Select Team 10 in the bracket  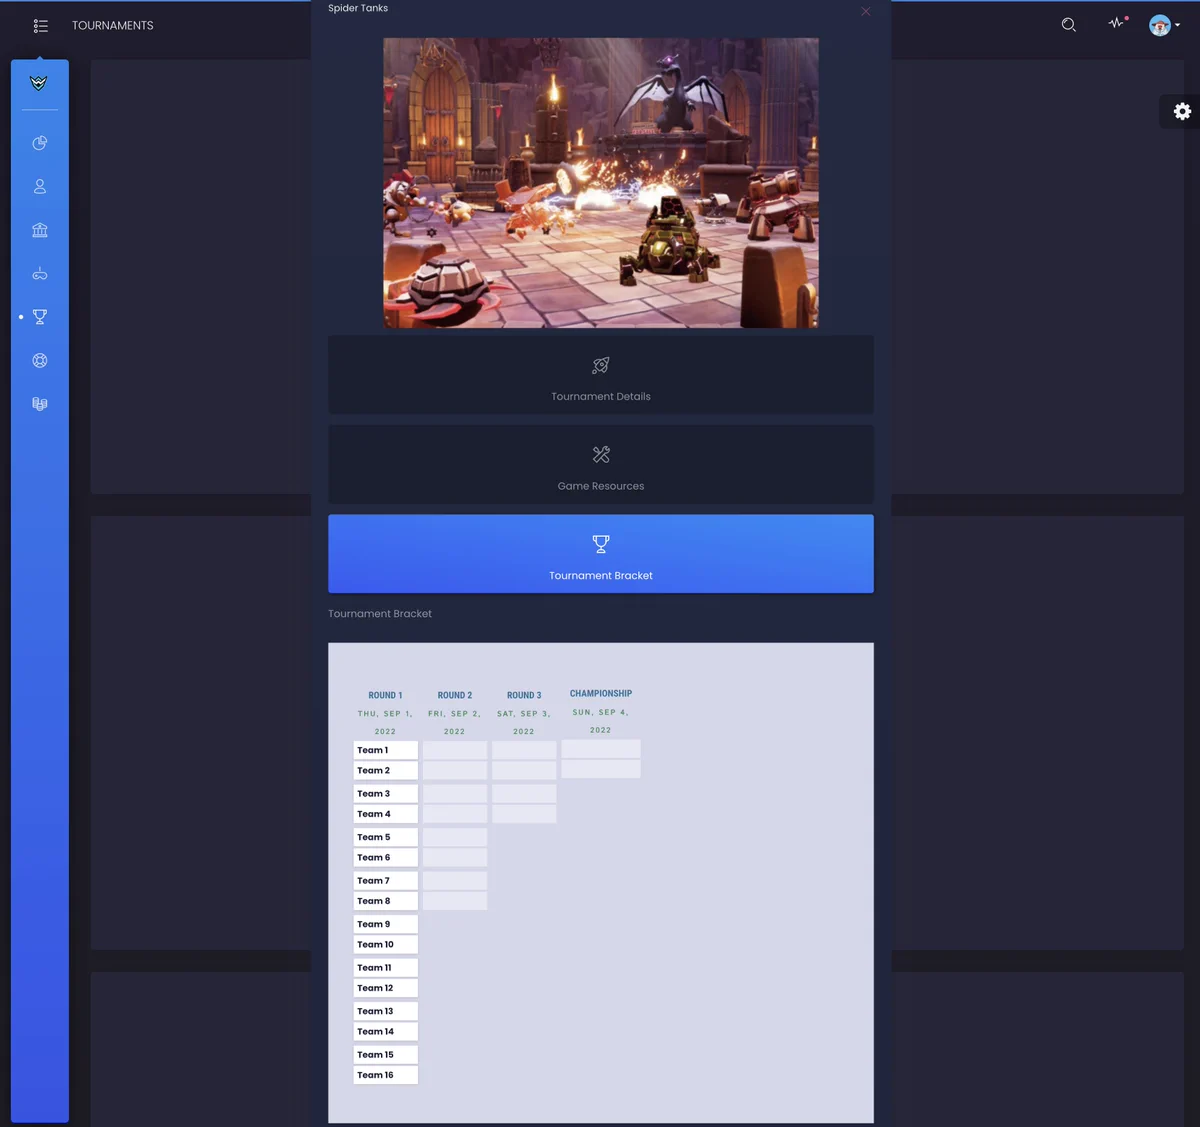click(x=385, y=944)
